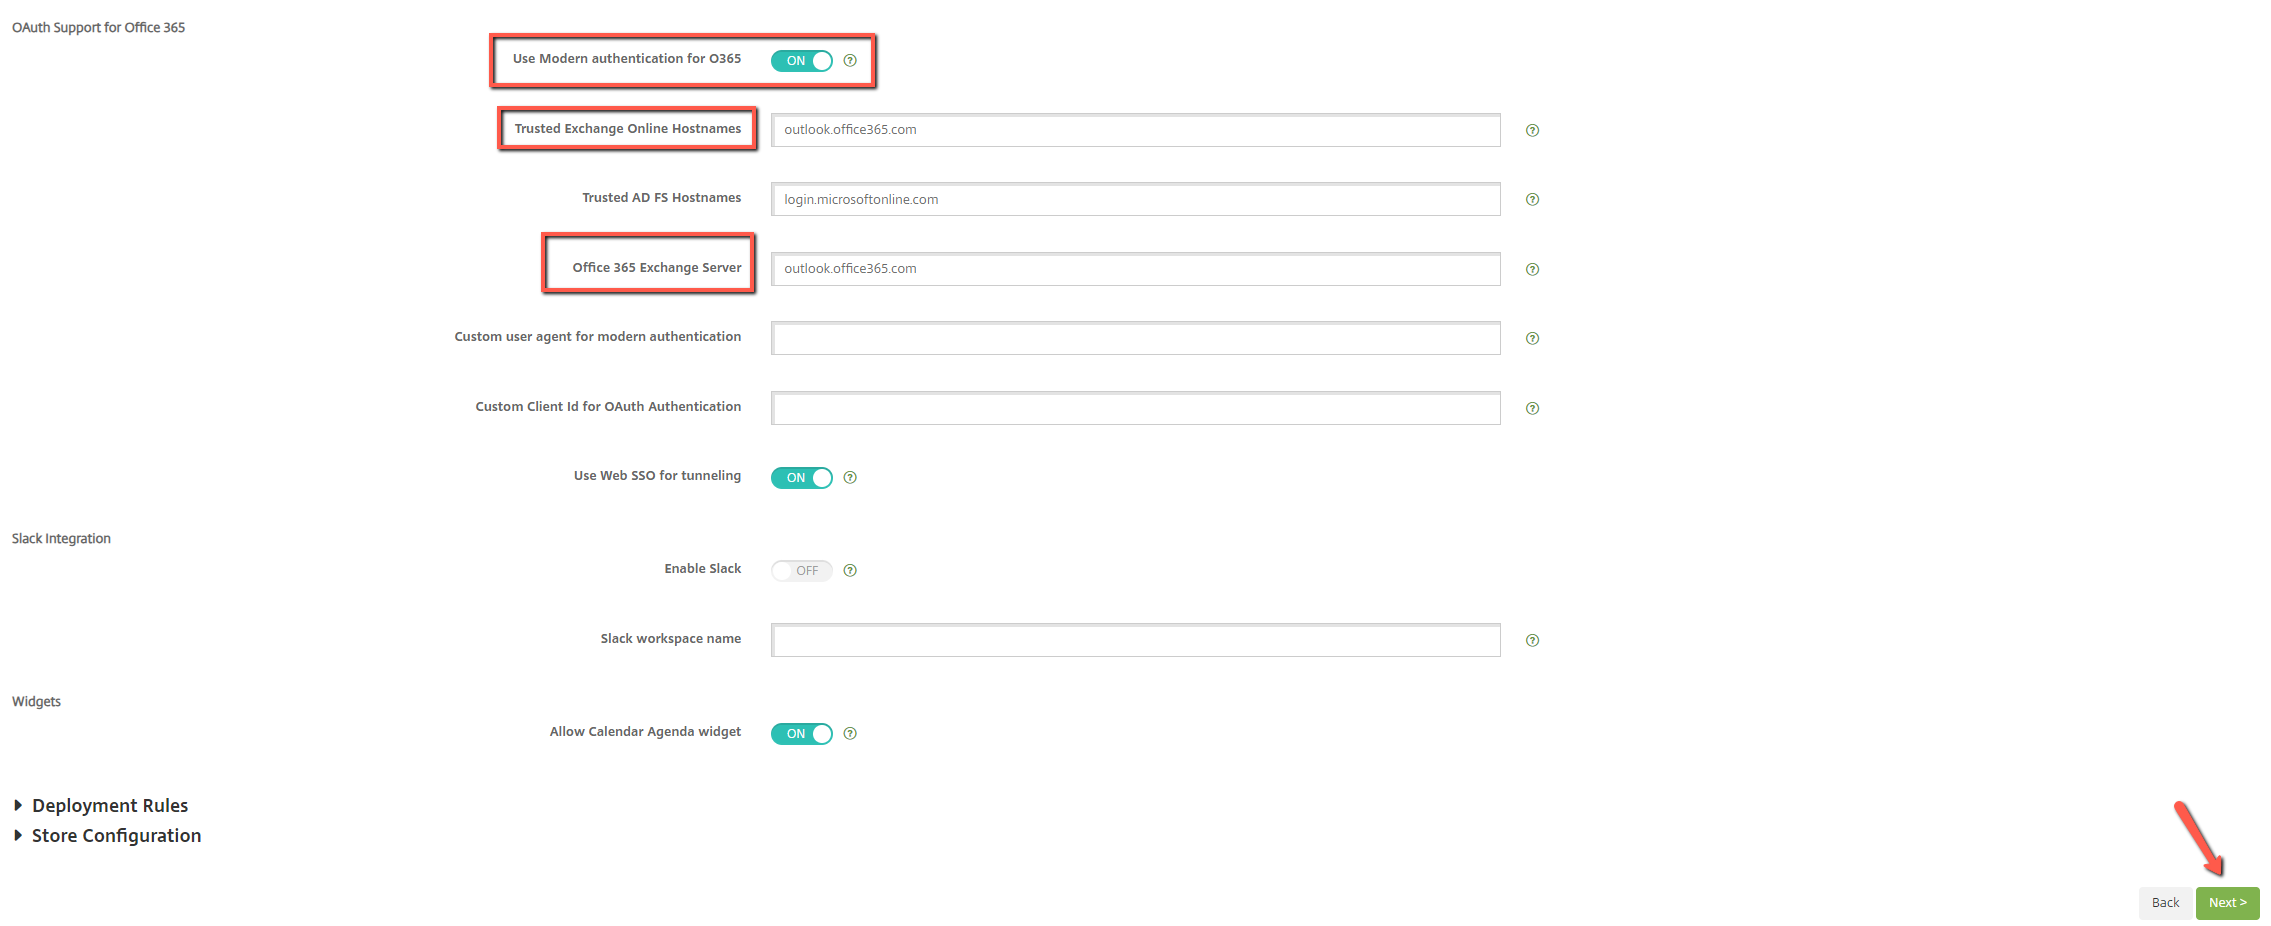The image size is (2271, 926).
Task: Edit the Office 365 Exchange Server field
Action: [x=1135, y=269]
